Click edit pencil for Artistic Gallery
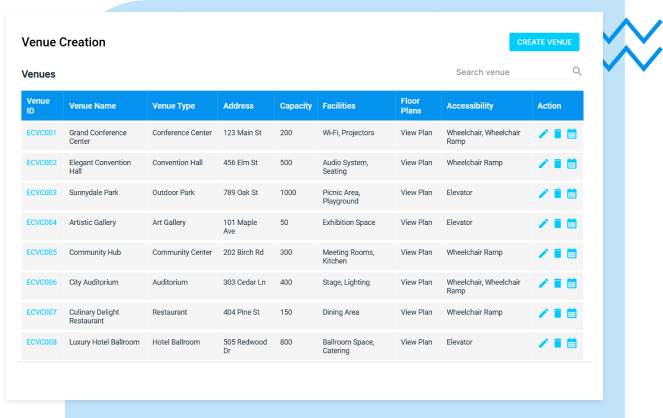This screenshot has width=663, height=418. (x=543, y=223)
